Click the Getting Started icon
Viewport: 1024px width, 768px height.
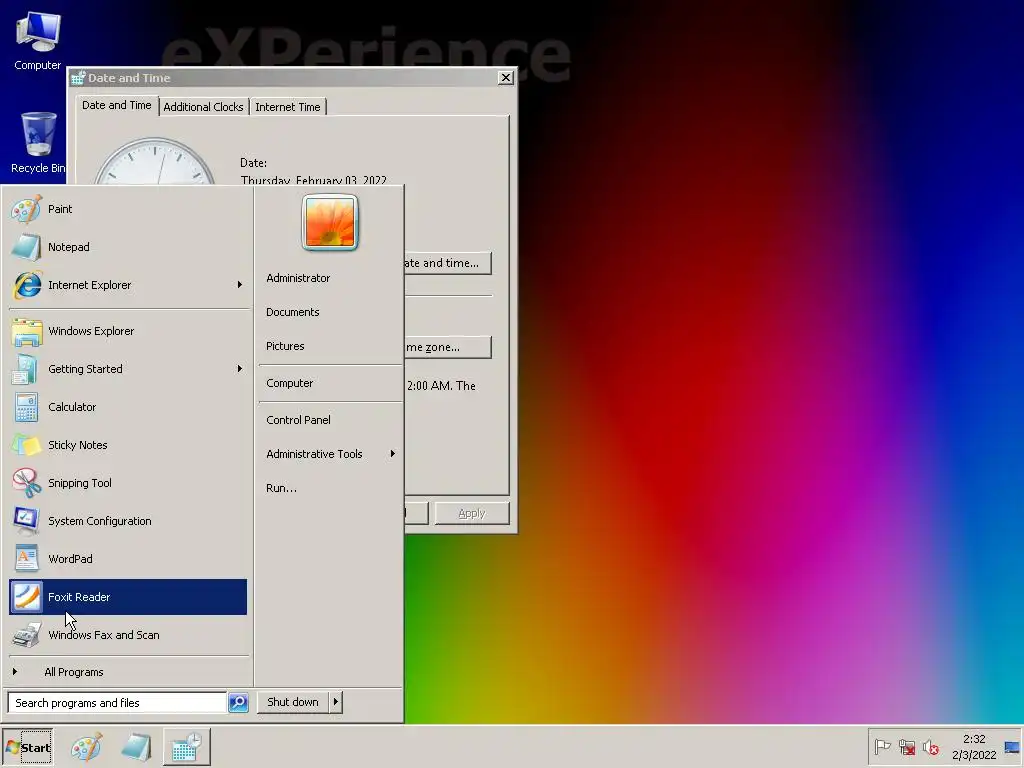pos(26,369)
